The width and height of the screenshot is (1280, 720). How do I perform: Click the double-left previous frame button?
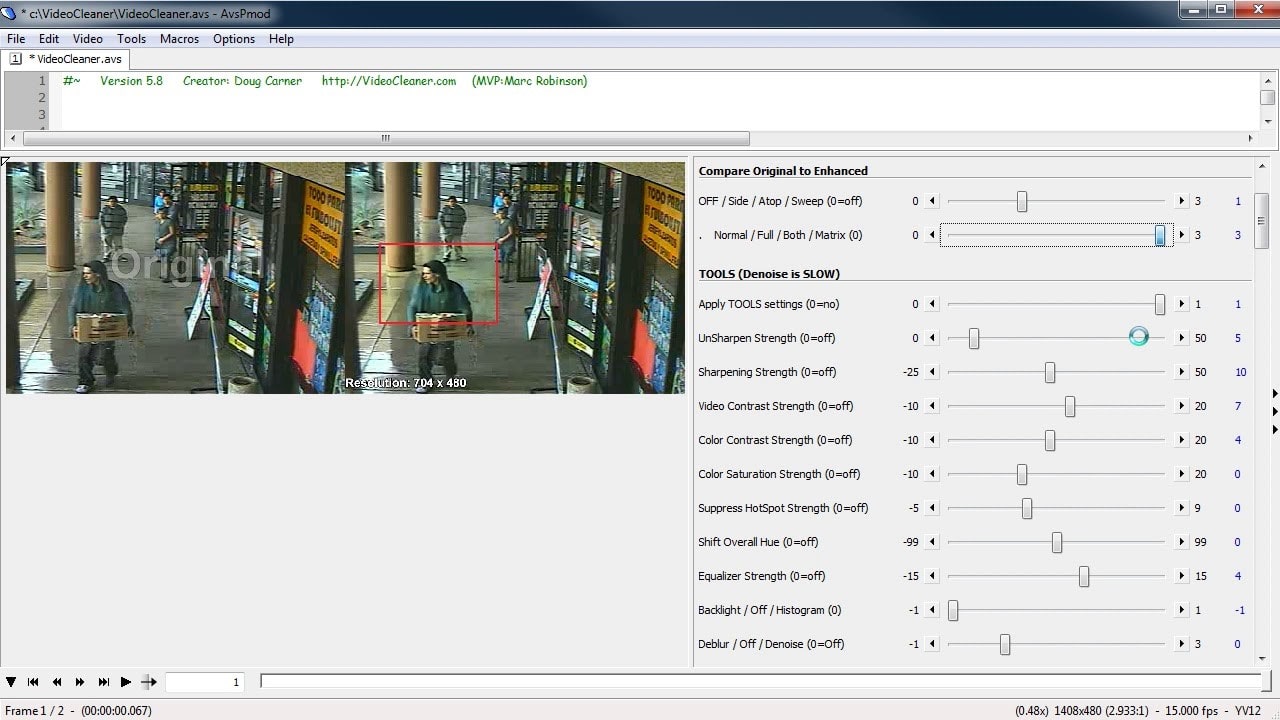(57, 682)
